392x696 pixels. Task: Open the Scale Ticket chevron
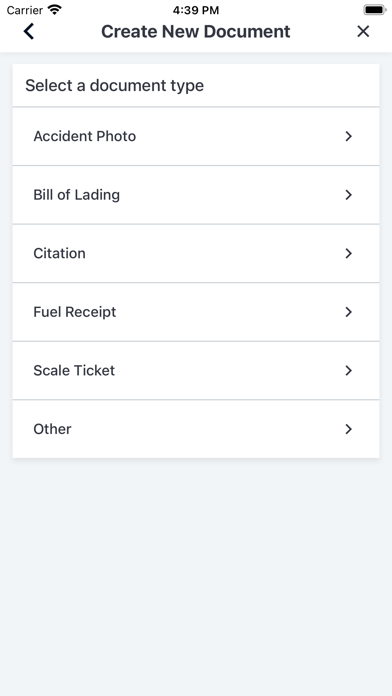[x=348, y=371]
